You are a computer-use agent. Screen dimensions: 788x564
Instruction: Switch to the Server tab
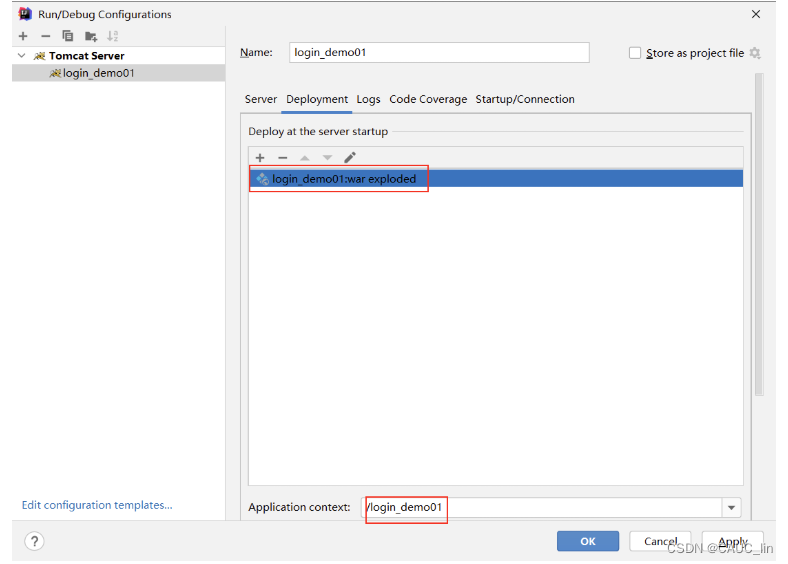pos(261,99)
